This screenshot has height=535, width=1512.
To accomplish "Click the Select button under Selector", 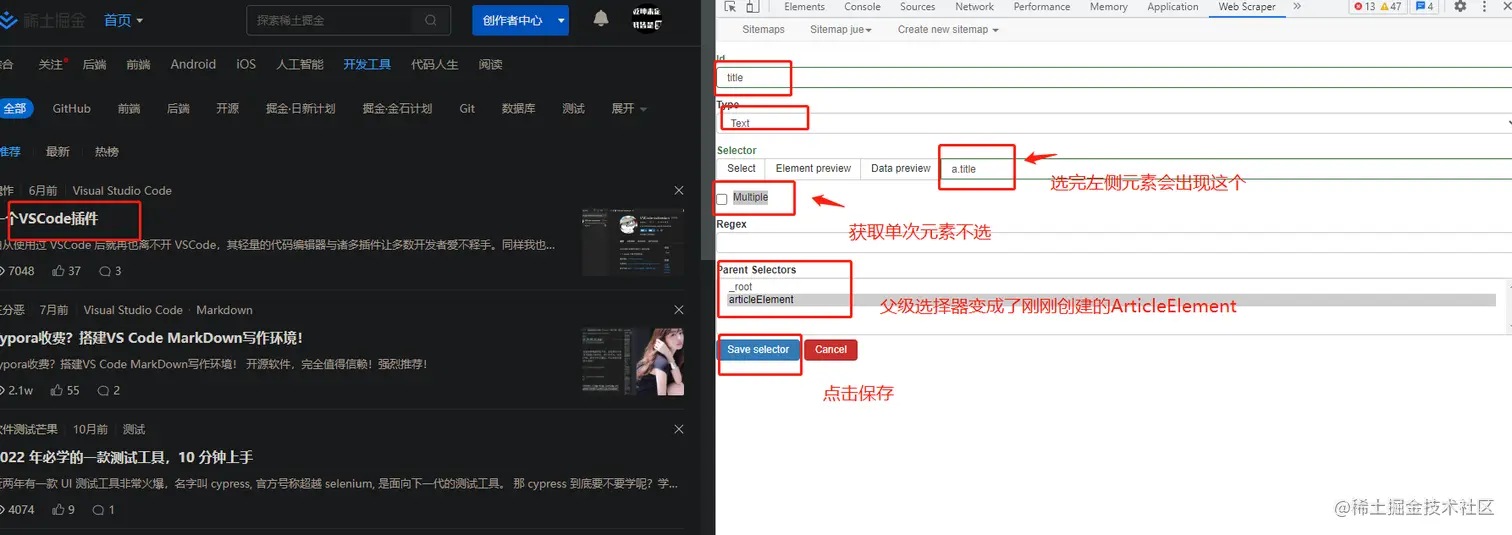I will [741, 168].
